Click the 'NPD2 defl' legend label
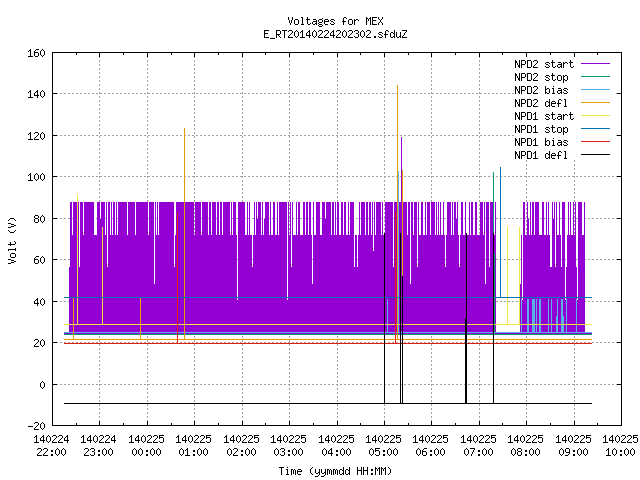Viewport: 640px width, 480px height. coord(541,103)
